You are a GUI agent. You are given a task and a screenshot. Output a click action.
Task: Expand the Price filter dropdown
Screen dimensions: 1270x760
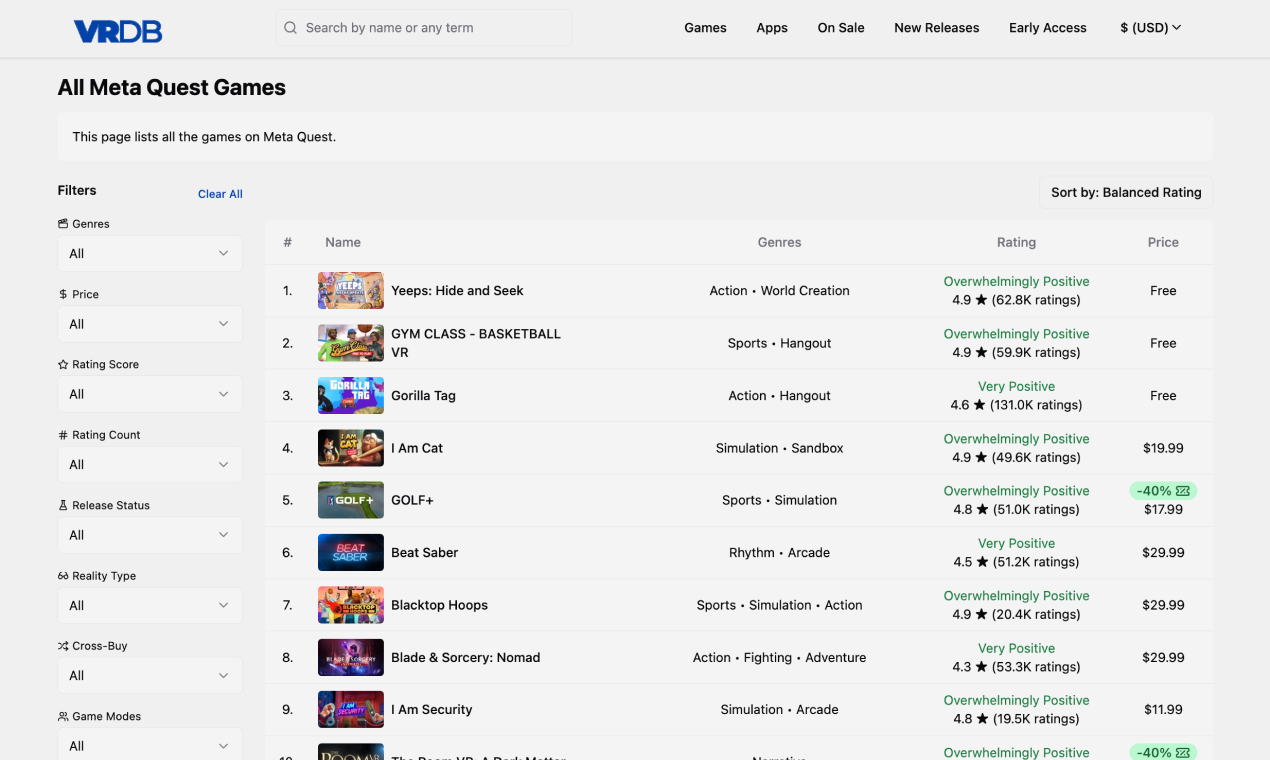150,324
